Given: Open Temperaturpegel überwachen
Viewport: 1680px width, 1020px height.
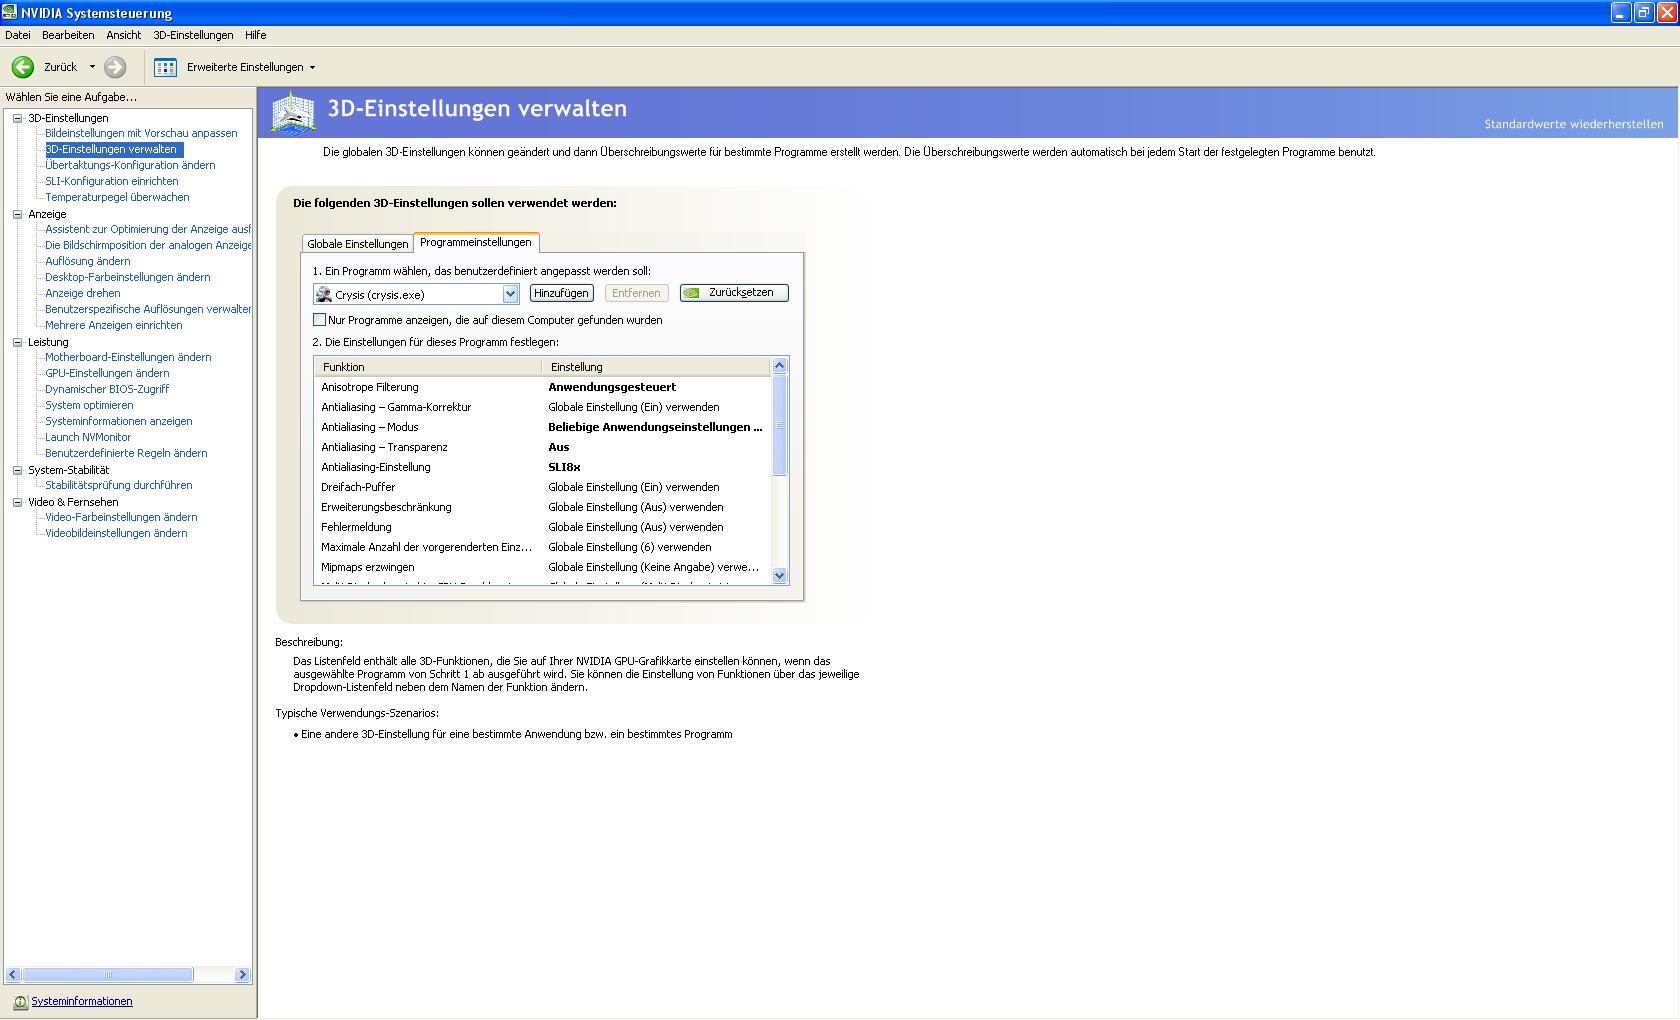Looking at the screenshot, I should [x=117, y=197].
